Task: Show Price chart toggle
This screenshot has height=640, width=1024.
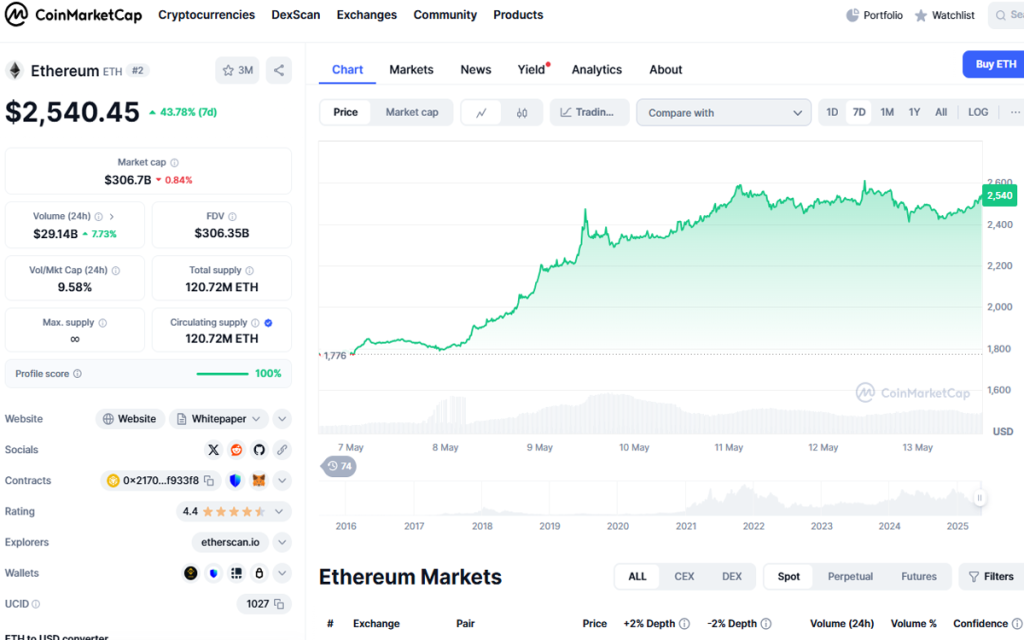Action: tap(345, 112)
